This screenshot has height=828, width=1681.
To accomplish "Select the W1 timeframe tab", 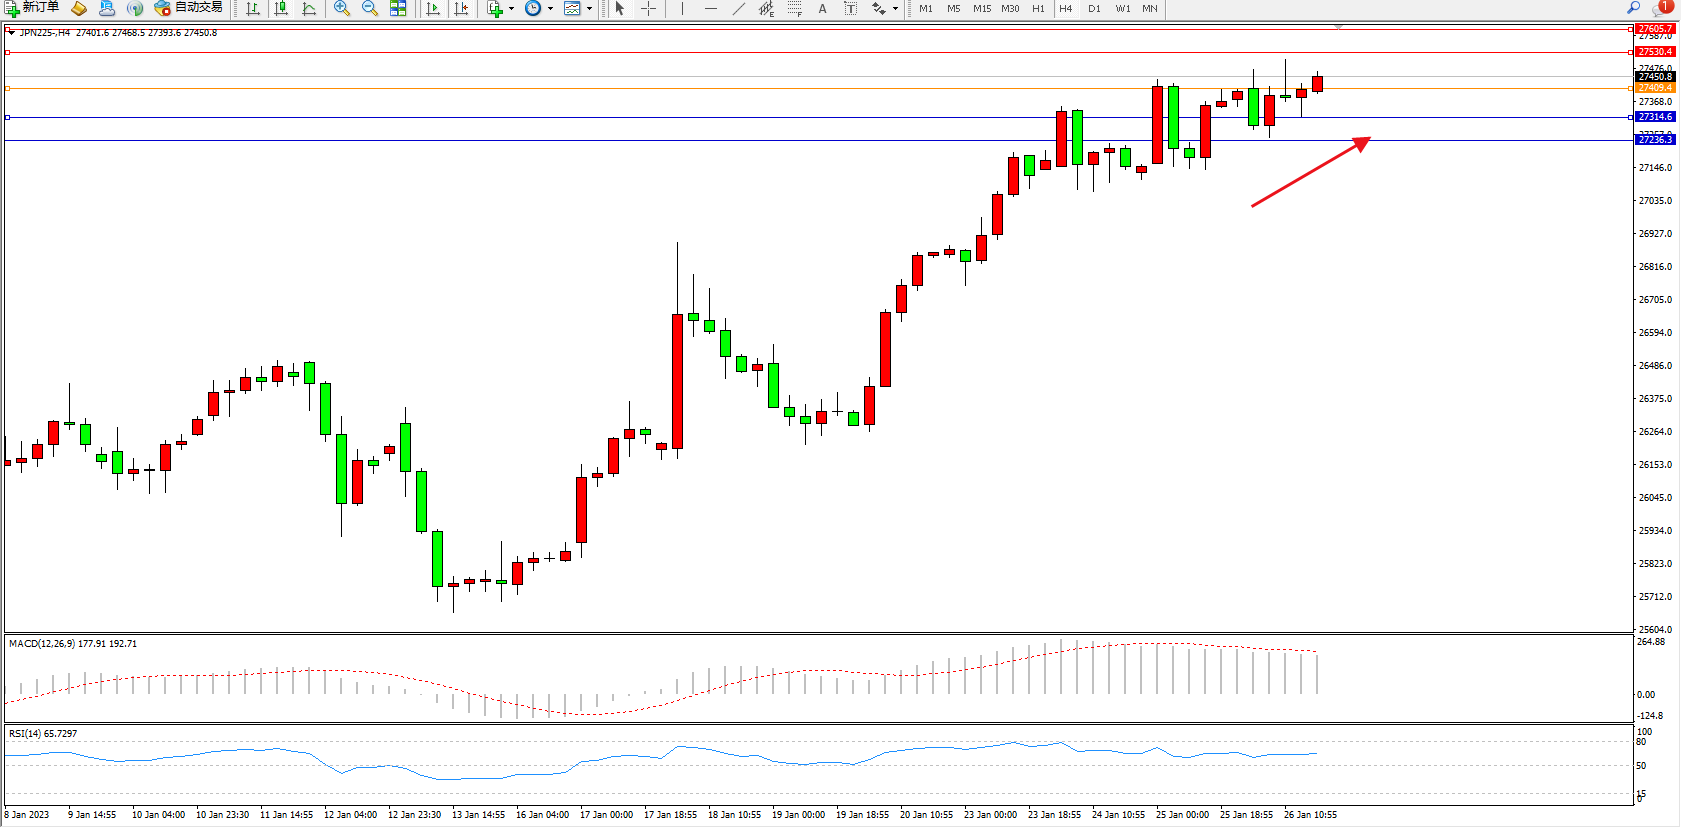I will coord(1123,9).
